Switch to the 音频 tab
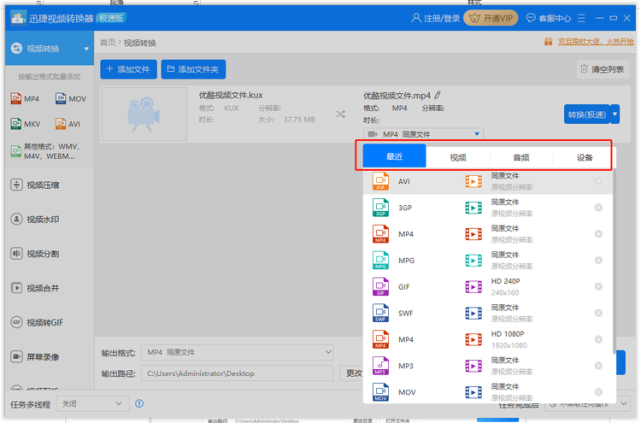The height and width of the screenshot is (423, 641). coord(521,157)
